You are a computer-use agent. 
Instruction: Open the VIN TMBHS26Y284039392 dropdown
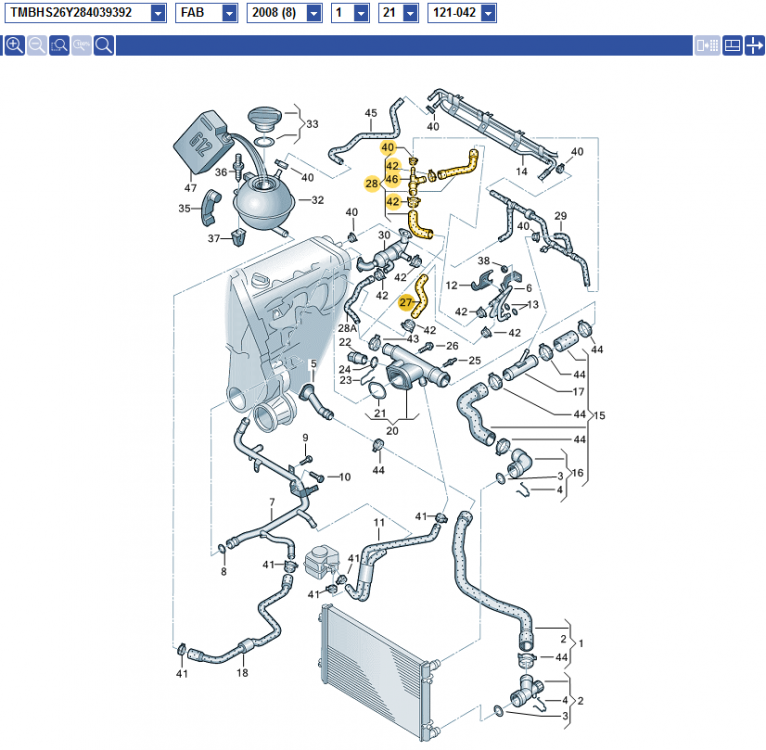pos(158,13)
